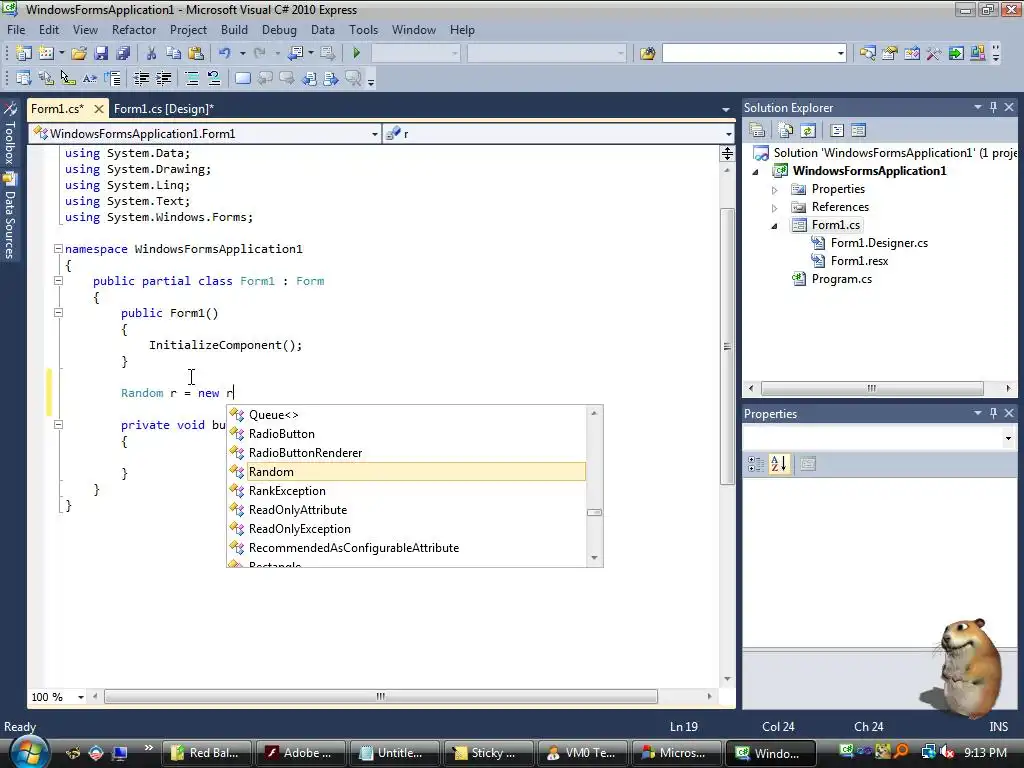
Task: Decrease line indent icon in text editor toolbar
Action: tap(141, 78)
